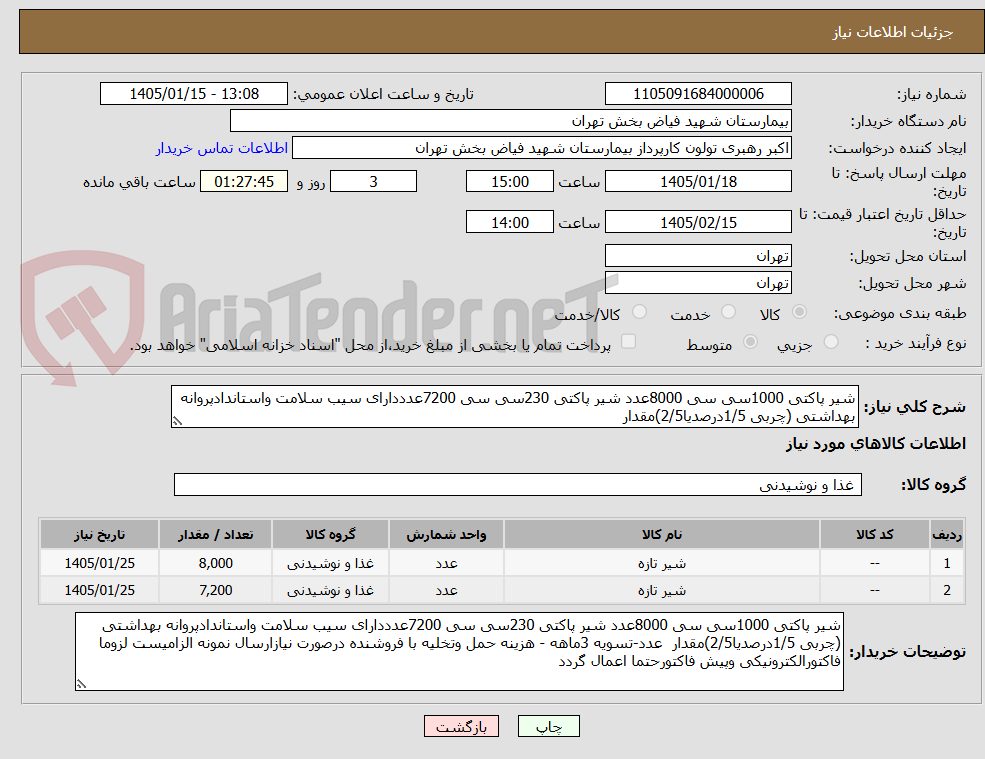Click the unit عدد in row 1

(x=446, y=563)
